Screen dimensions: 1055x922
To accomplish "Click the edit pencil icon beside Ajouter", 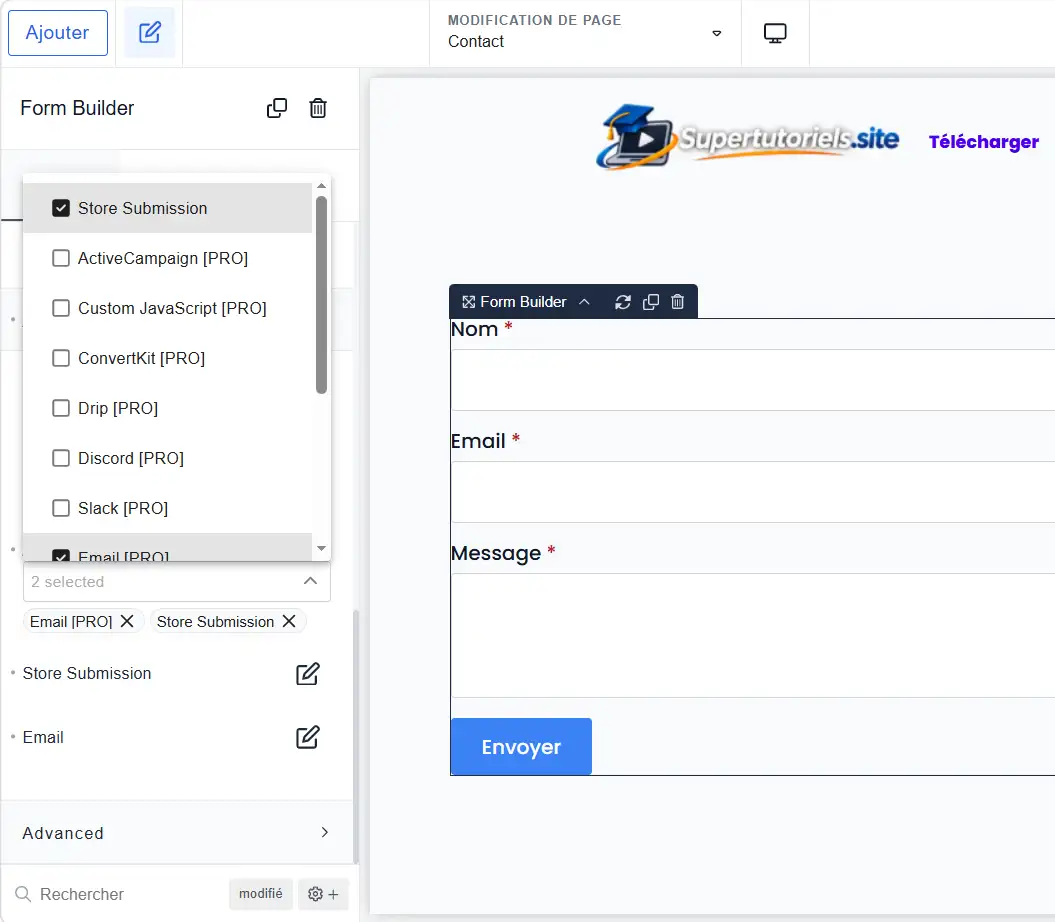I will (149, 32).
